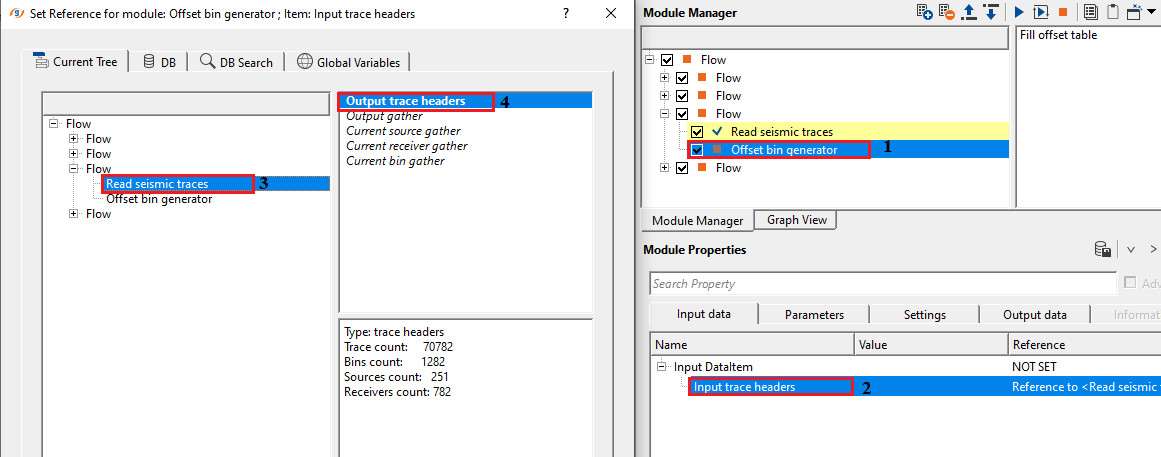Collapse the root Flow in Module Manager

pyautogui.click(x=649, y=59)
